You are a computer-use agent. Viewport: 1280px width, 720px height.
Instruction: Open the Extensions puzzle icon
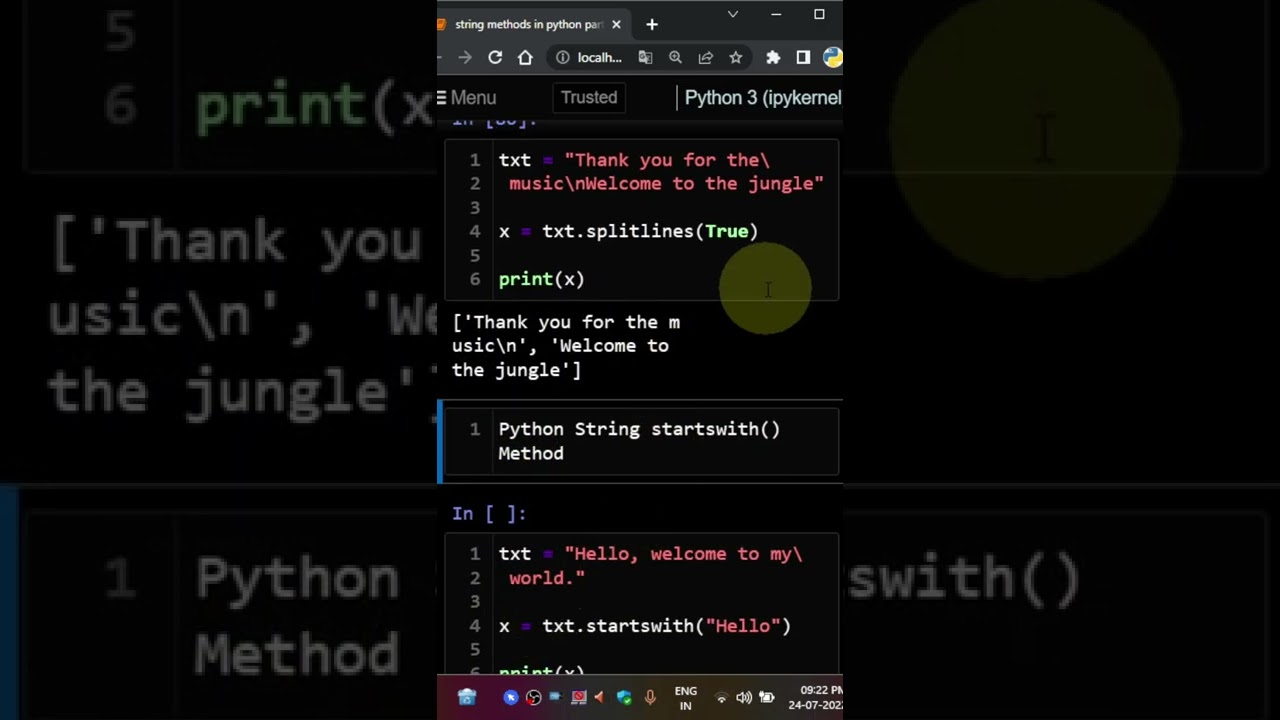(x=773, y=58)
